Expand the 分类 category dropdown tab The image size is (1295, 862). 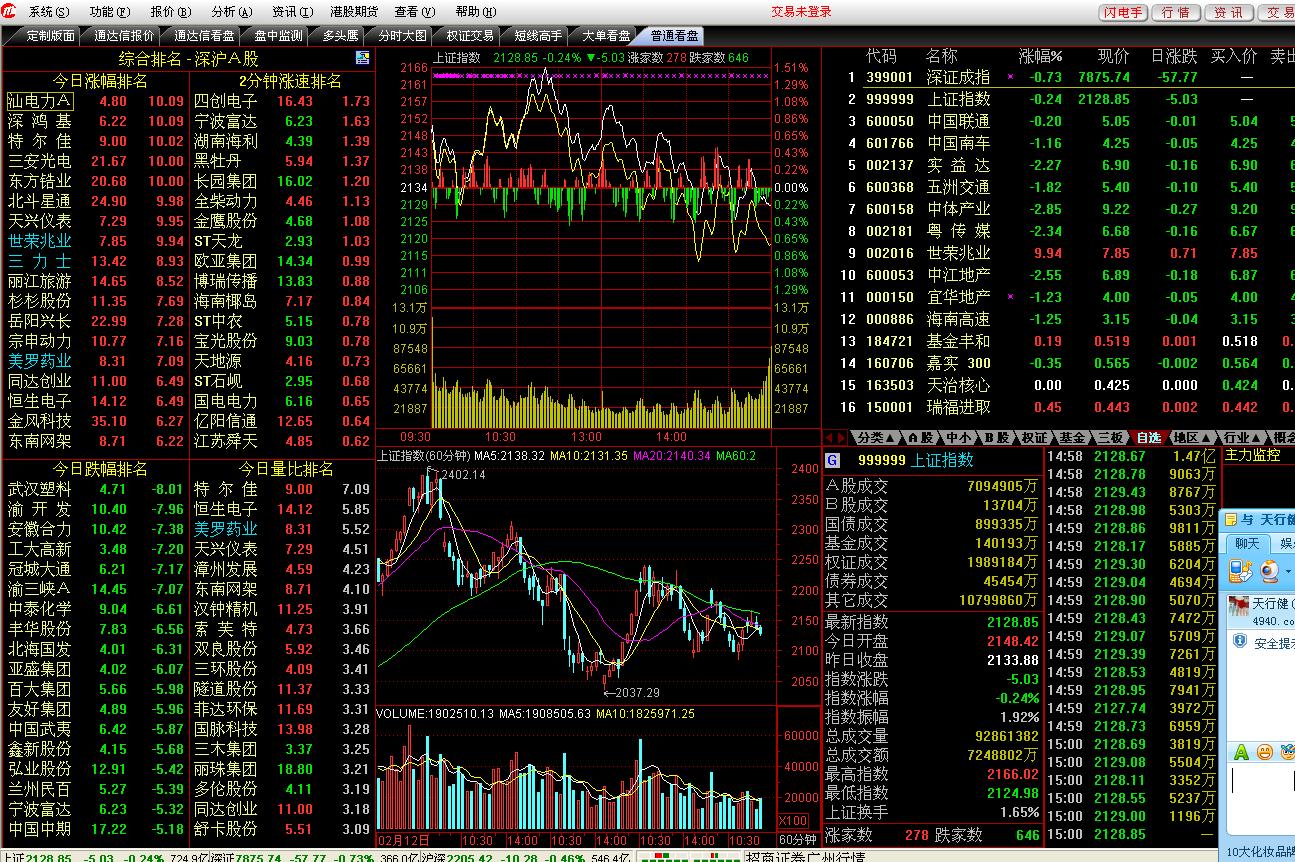tap(875, 438)
